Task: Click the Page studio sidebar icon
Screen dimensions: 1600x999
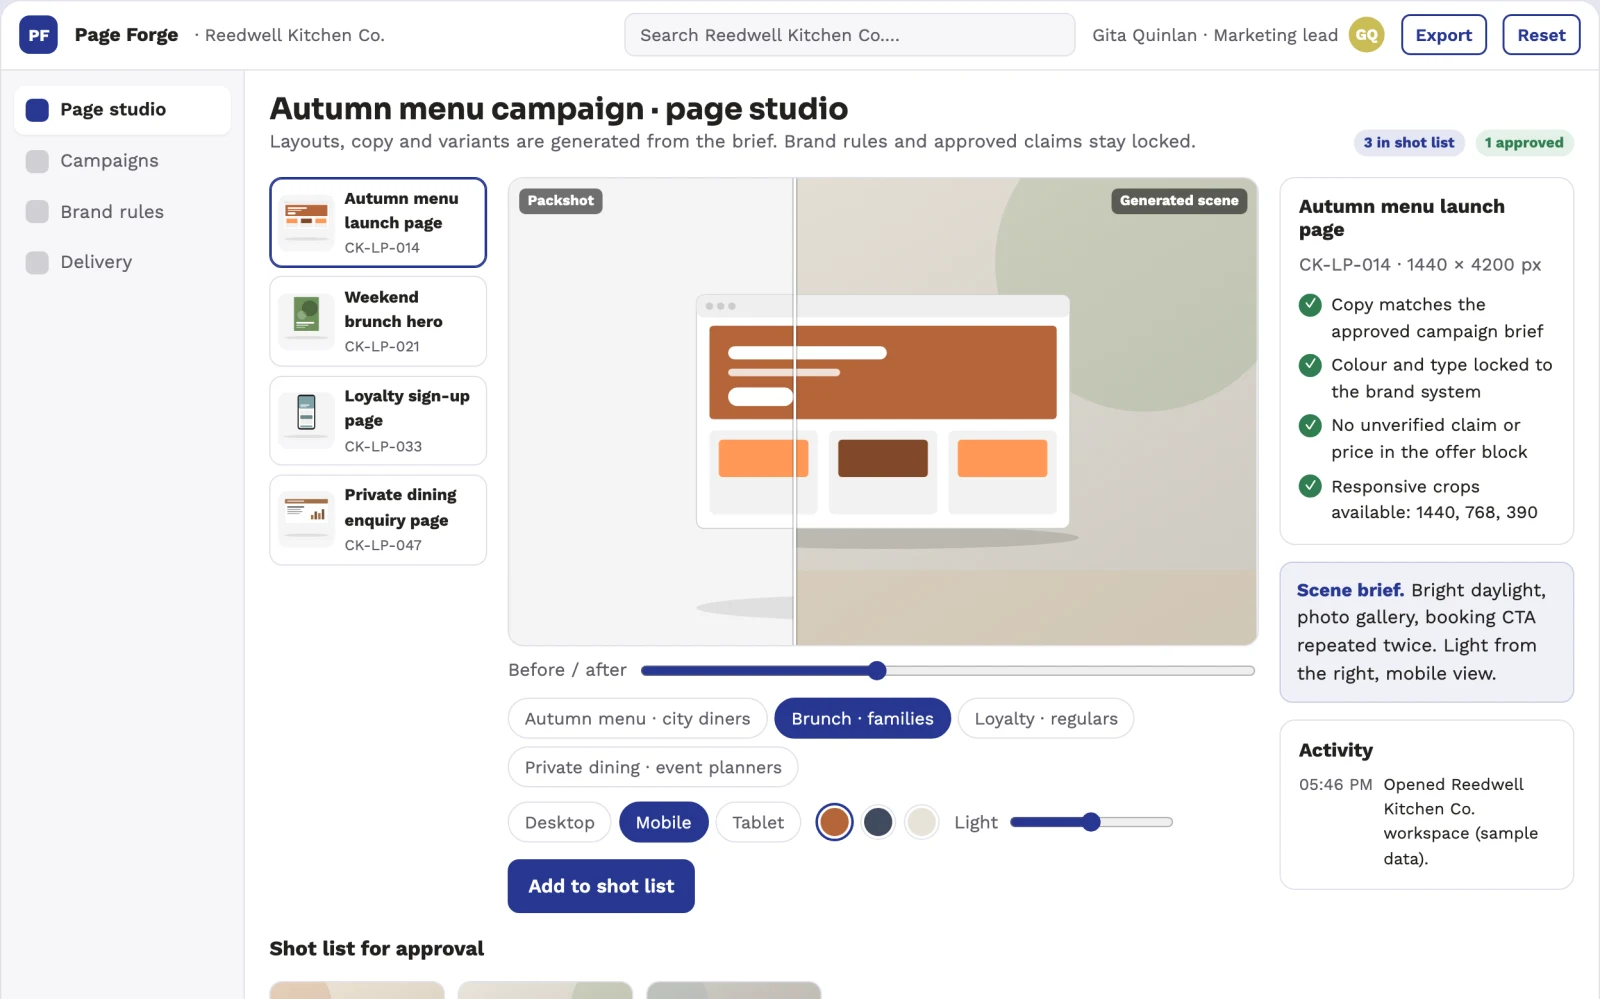Action: tap(37, 110)
